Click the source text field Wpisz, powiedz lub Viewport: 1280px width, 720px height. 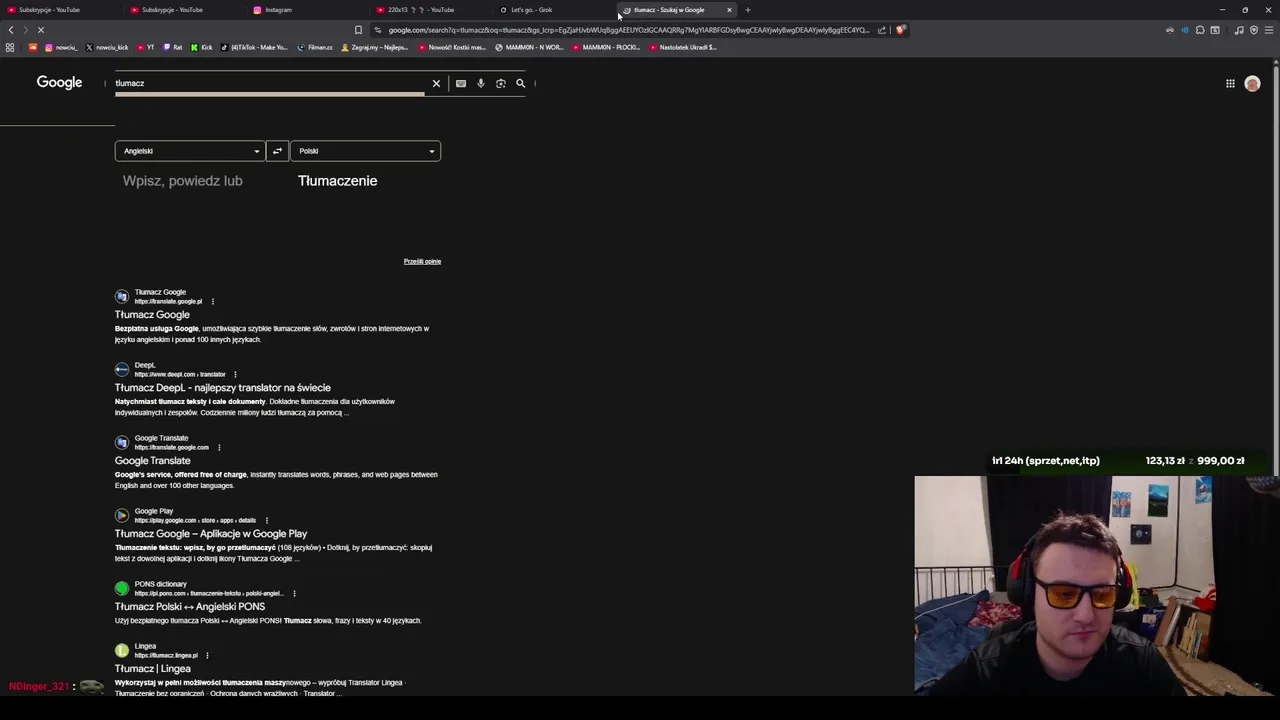[183, 181]
